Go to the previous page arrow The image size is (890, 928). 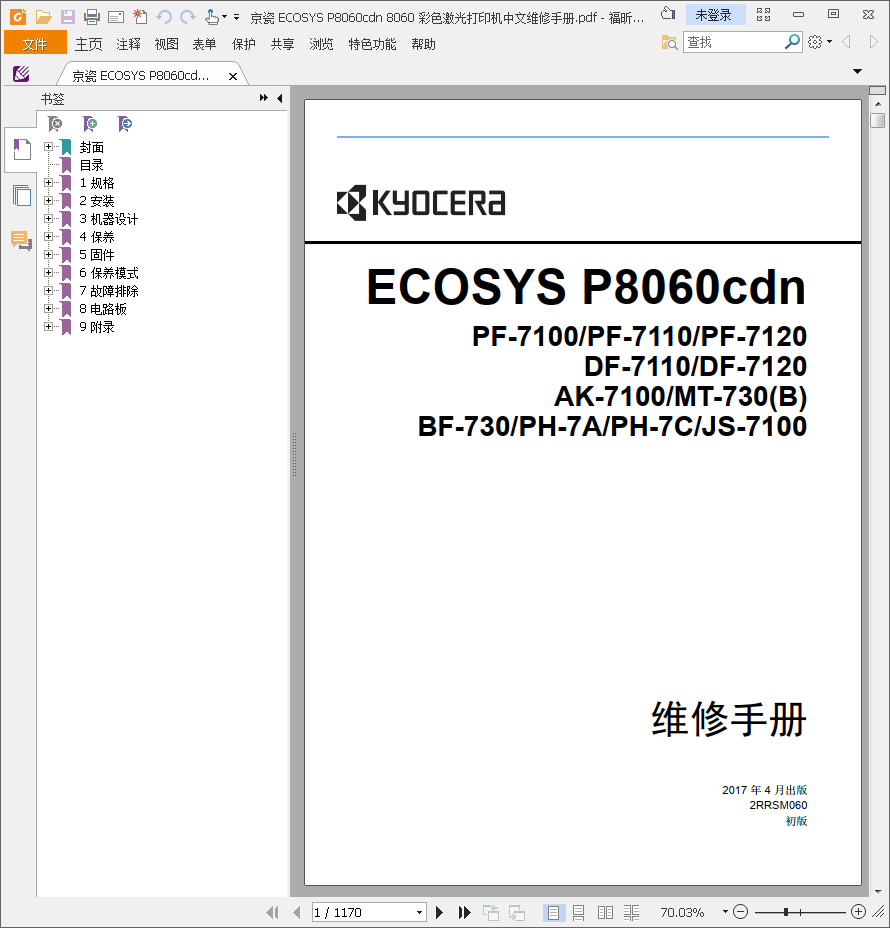click(297, 913)
